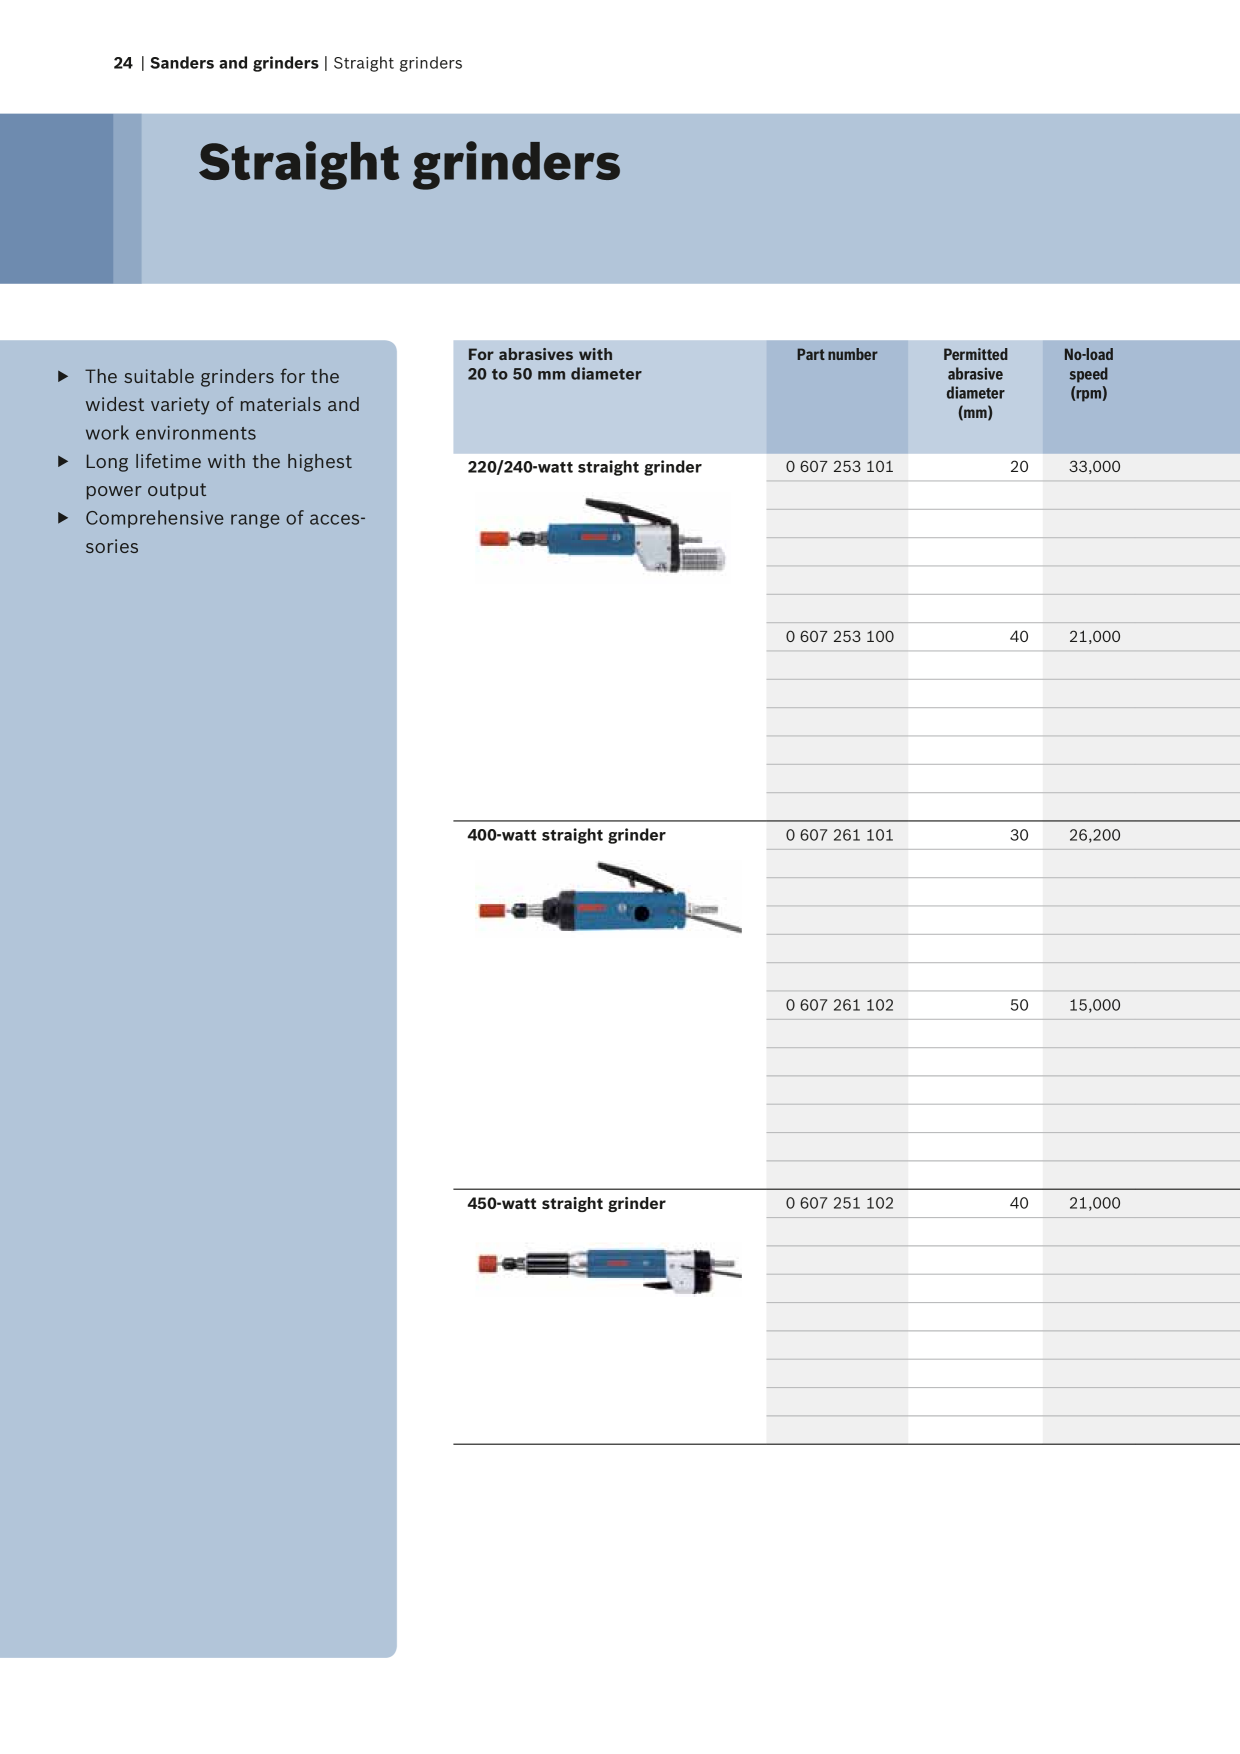This screenshot has width=1240, height=1754.
Task: Click the abrasive diameter value 20
Action: [x=1019, y=467]
